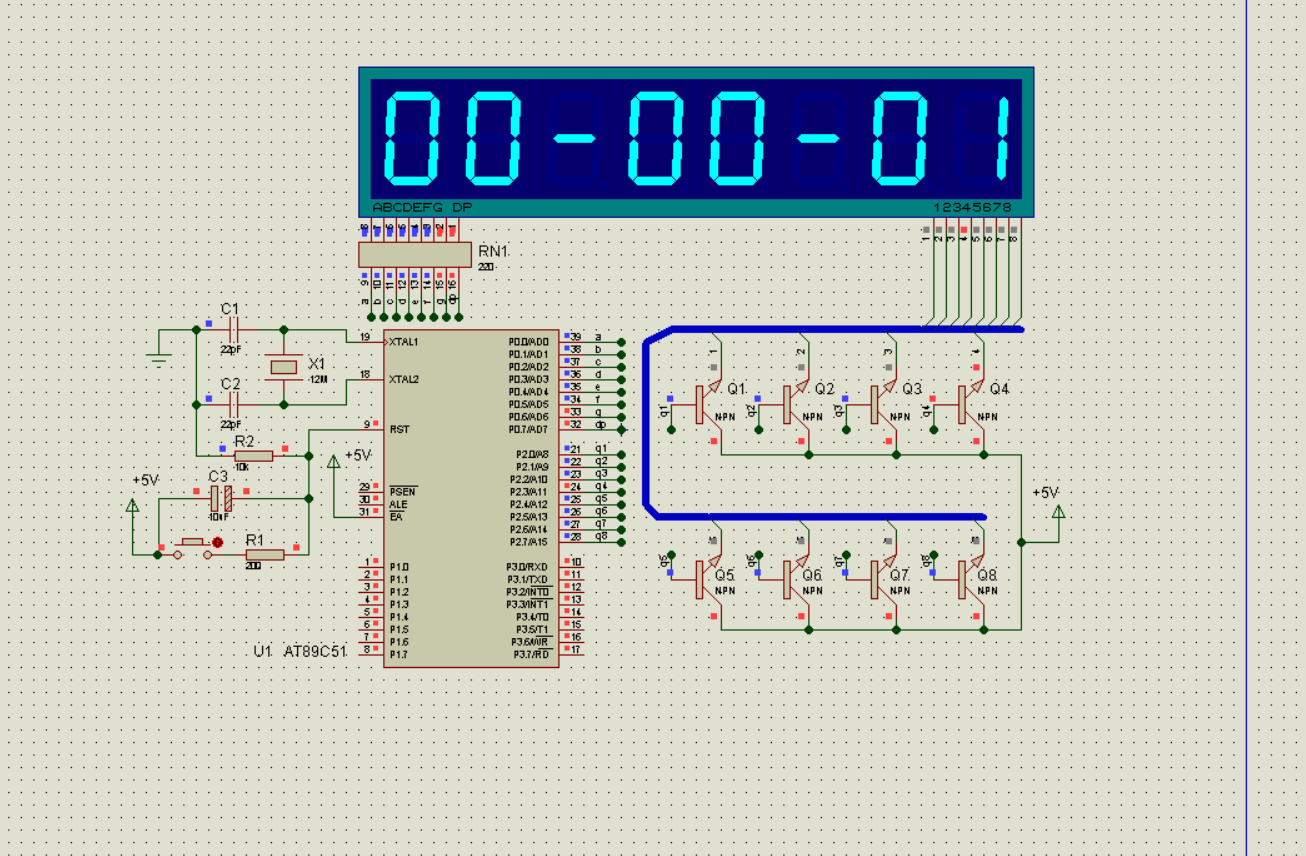1306x856 pixels.
Task: Click the +5V terminal right of the transistors
Action: (1058, 513)
